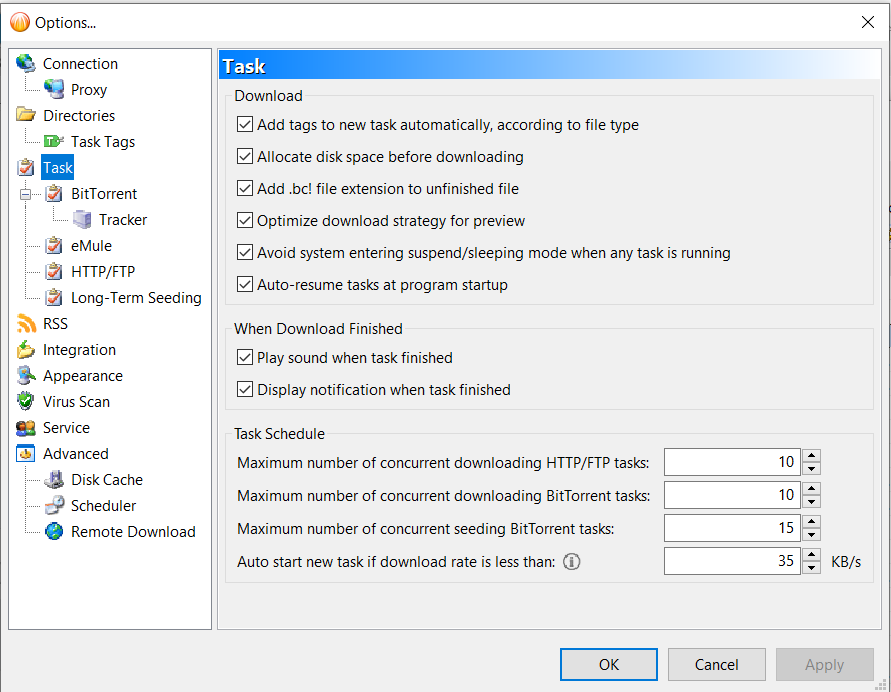Viewport: 891px width, 692px height.
Task: Toggle Auto-resume tasks at program startup
Action: click(245, 285)
